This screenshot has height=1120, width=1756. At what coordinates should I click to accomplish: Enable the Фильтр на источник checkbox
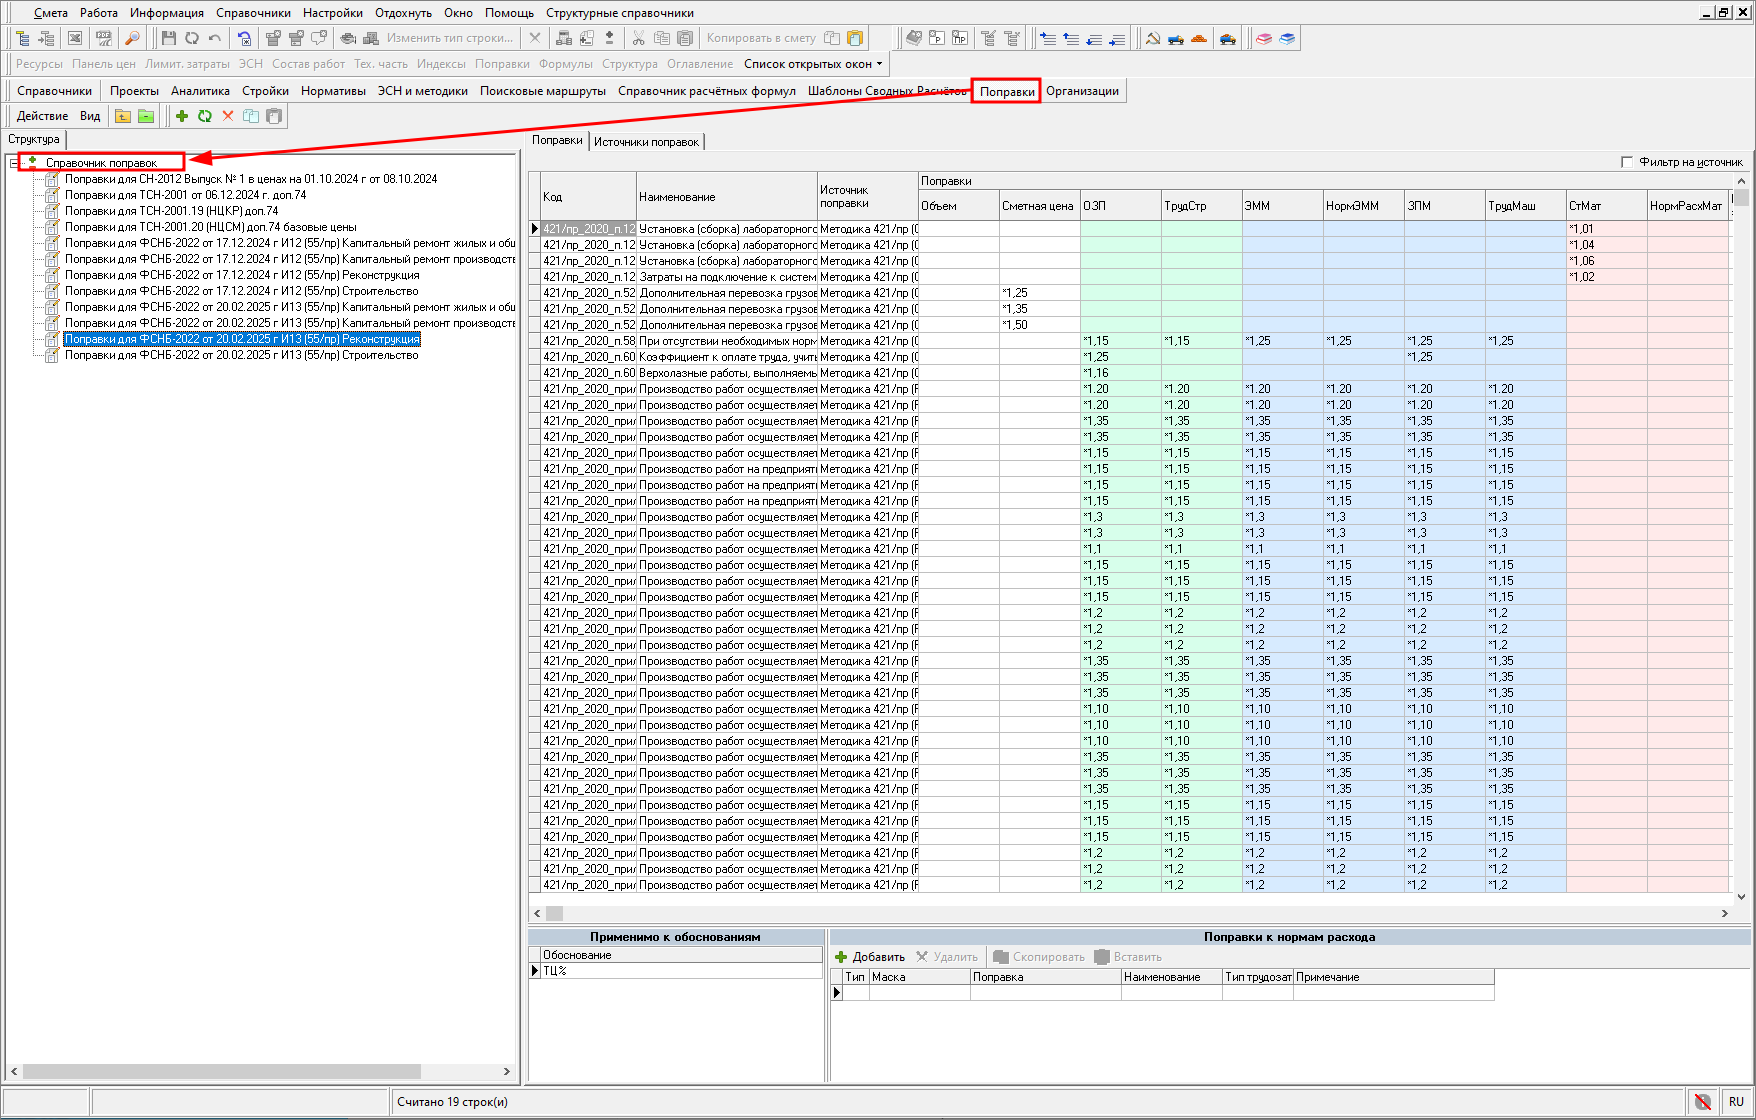(x=1627, y=162)
